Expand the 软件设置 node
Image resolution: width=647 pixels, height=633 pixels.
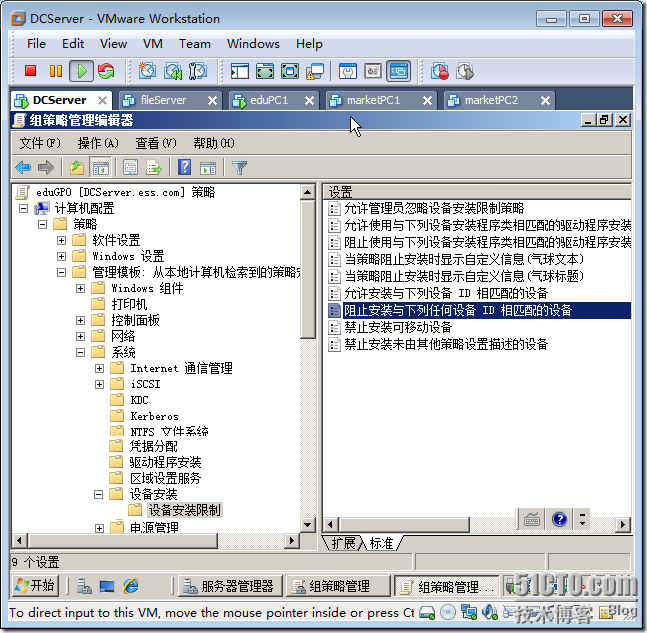point(61,241)
